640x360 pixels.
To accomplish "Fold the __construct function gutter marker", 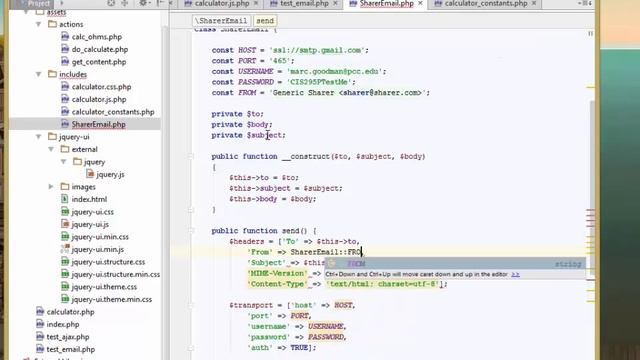I will pyautogui.click(x=191, y=156).
